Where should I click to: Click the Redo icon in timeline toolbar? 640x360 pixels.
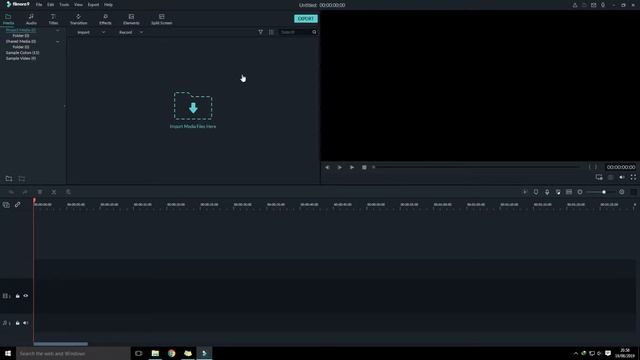25,192
